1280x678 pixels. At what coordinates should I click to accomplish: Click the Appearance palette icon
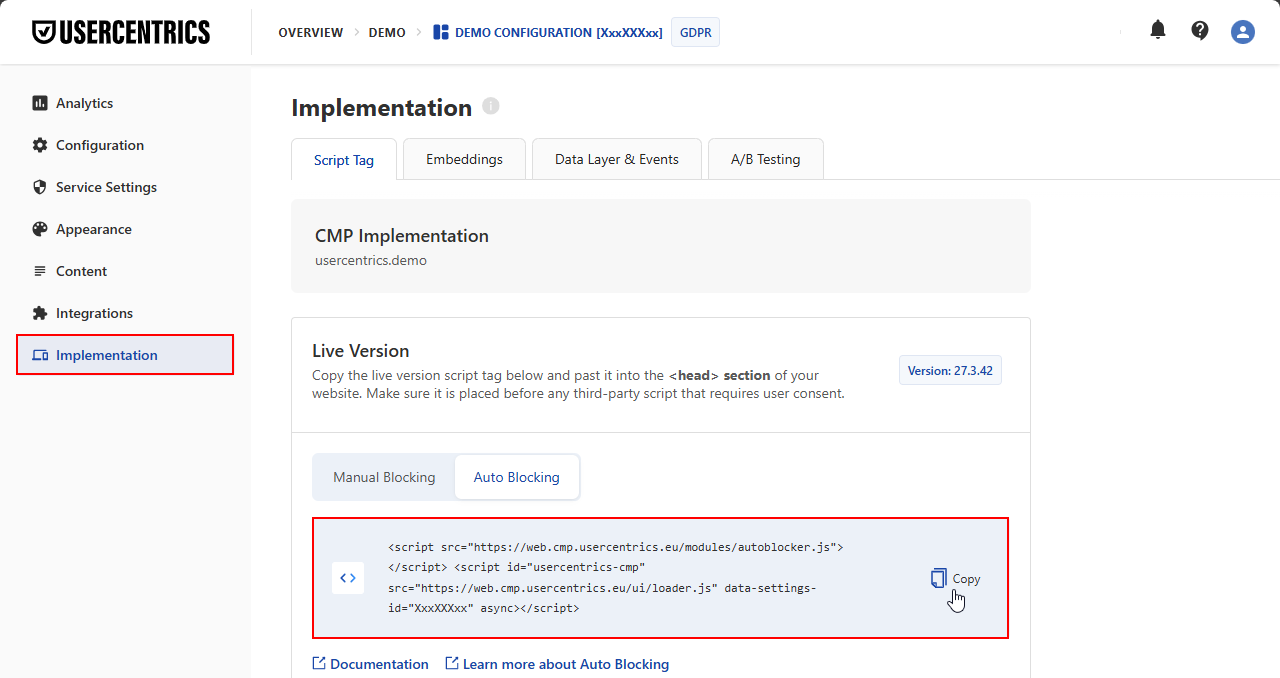[x=40, y=229]
